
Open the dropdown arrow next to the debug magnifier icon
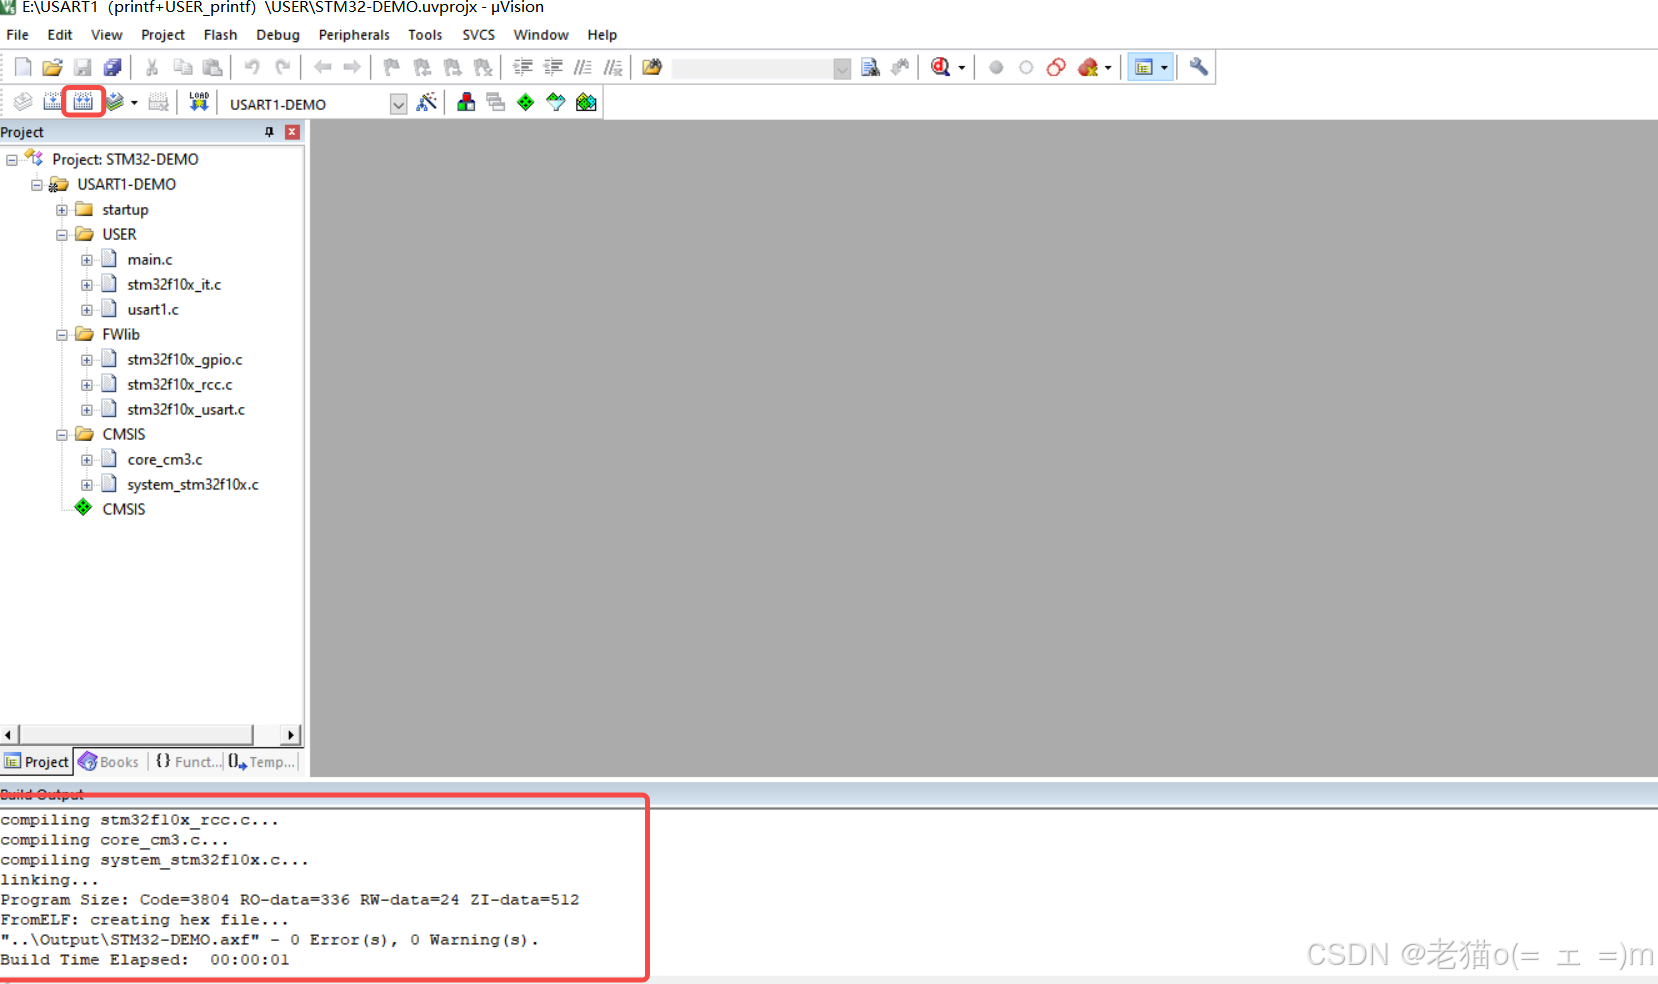point(962,68)
